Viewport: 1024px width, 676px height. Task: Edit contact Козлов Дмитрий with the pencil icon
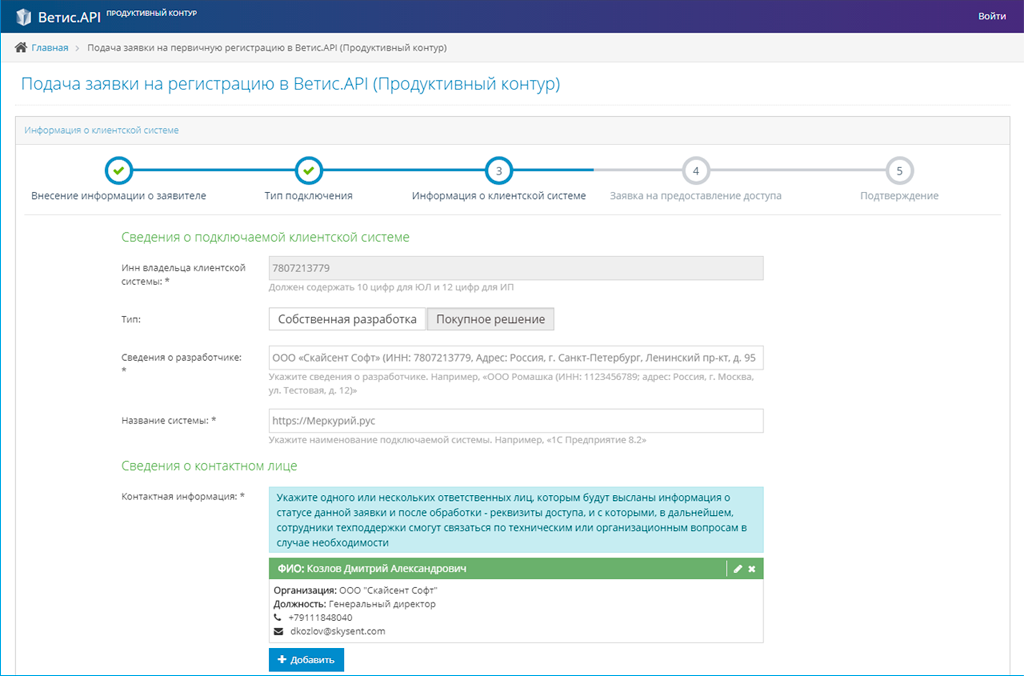(738, 569)
